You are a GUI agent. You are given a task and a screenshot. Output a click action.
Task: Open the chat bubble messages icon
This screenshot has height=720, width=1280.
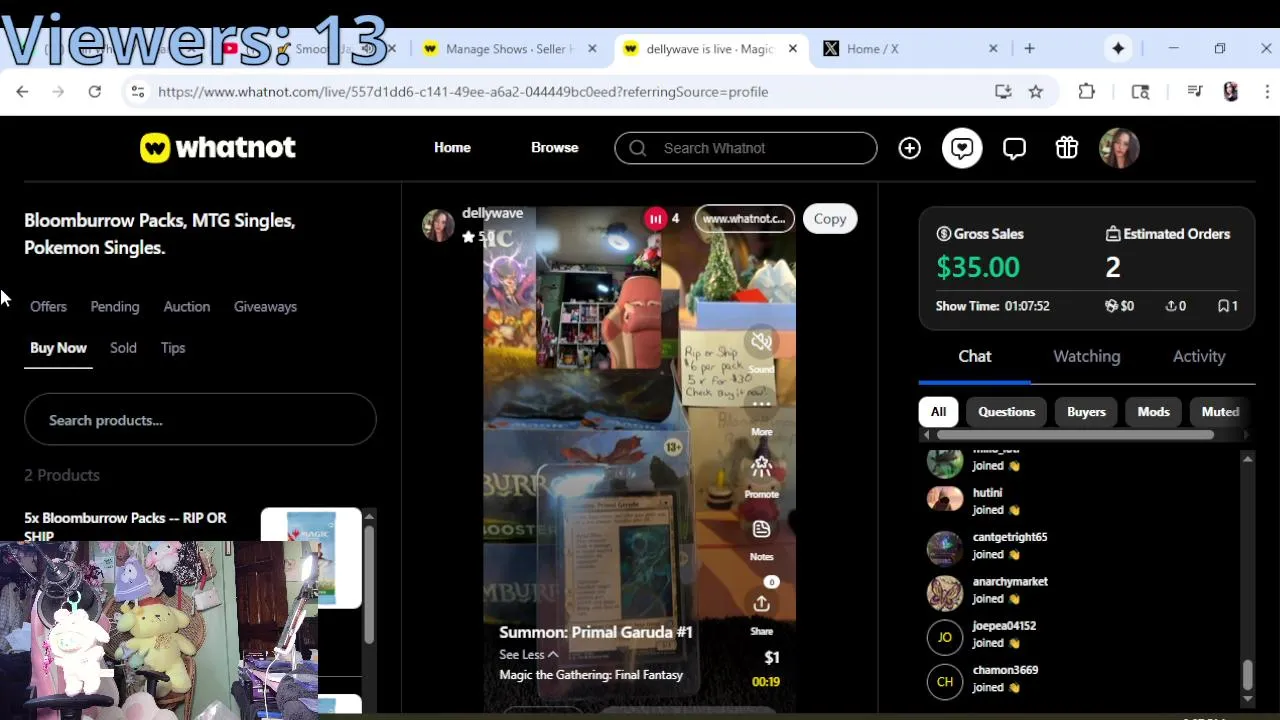(x=1014, y=149)
